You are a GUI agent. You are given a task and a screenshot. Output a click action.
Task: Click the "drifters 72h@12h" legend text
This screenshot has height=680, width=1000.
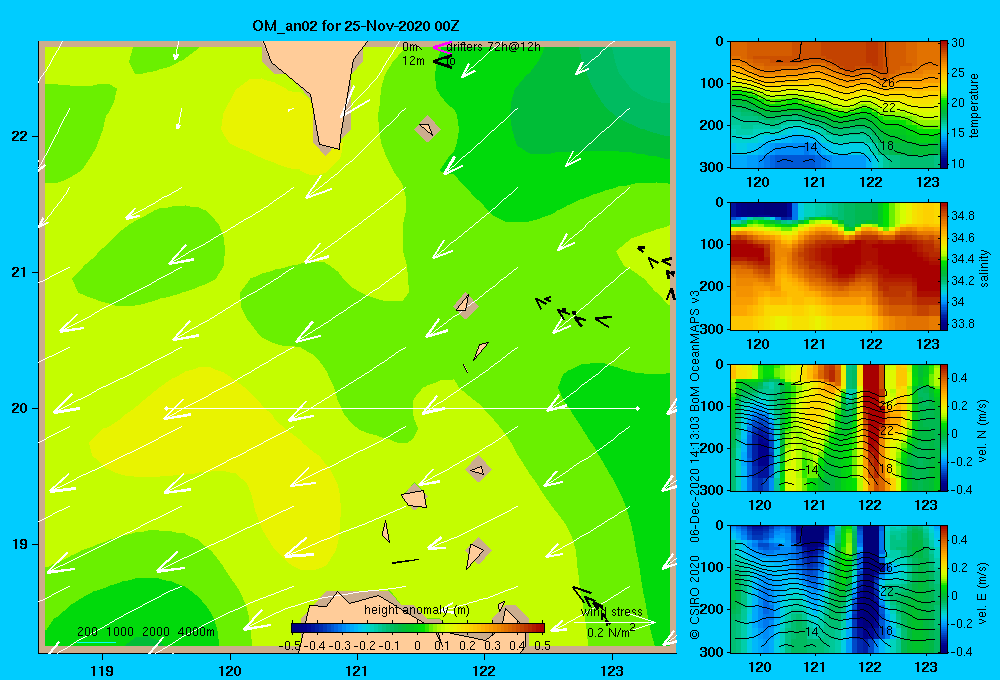493,47
